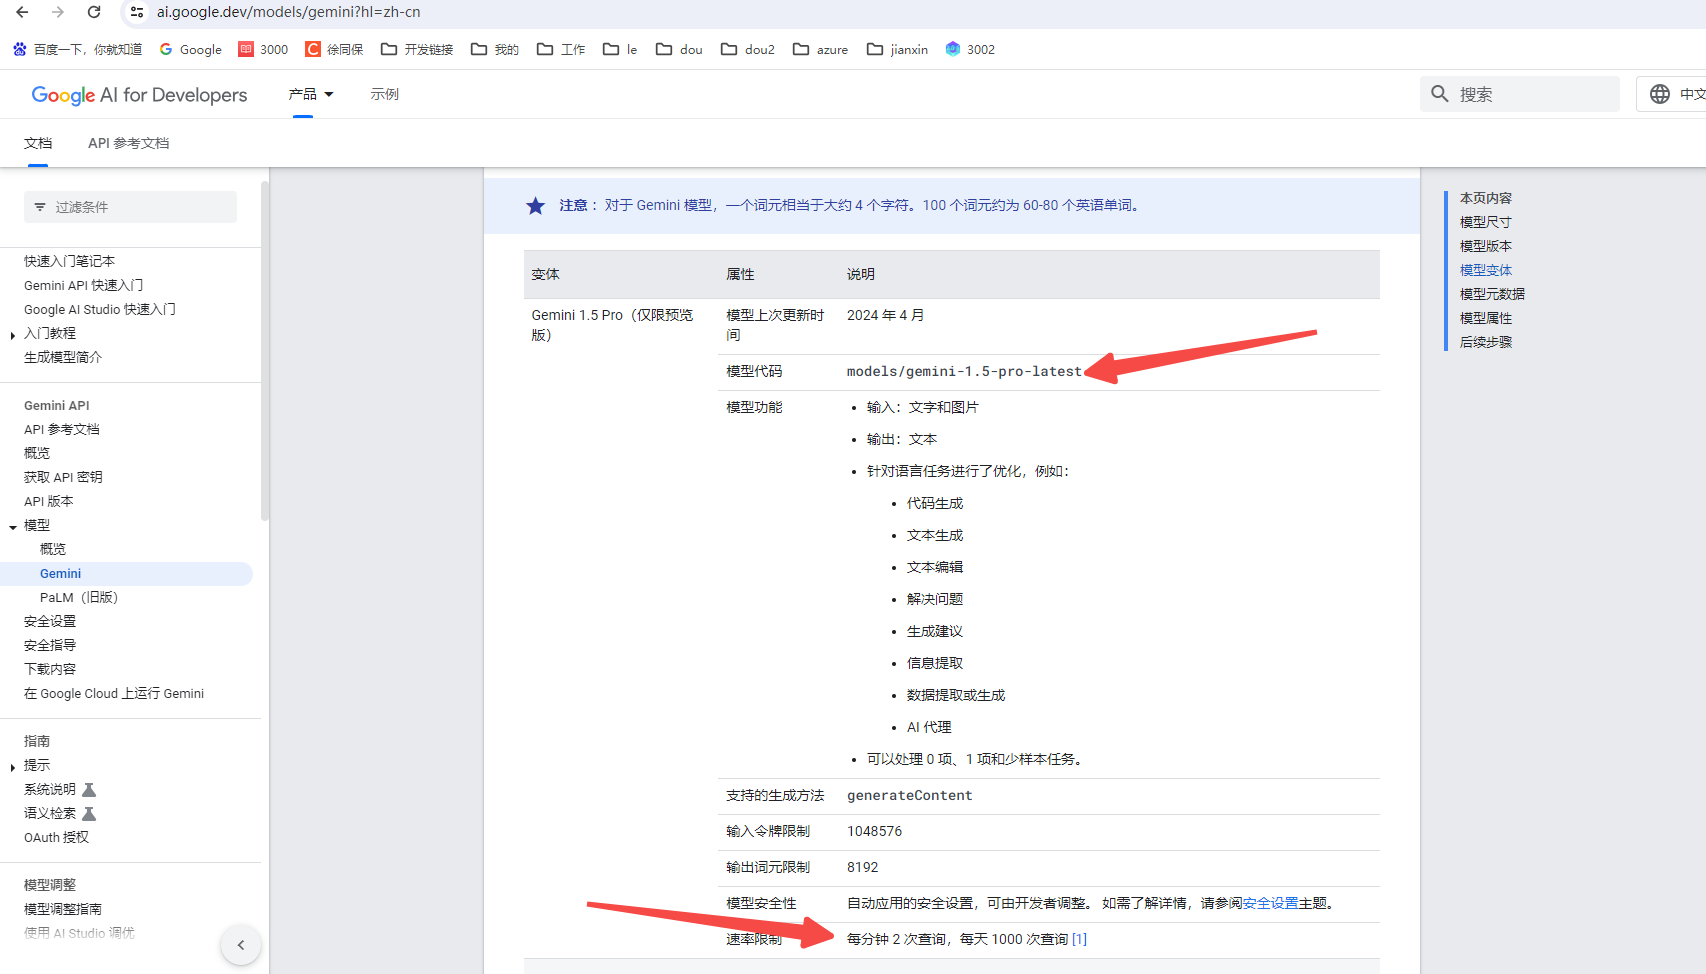Viewport: 1706px width, 974px height.
Task: Jump to 模型变体 in page contents
Action: pyautogui.click(x=1485, y=270)
